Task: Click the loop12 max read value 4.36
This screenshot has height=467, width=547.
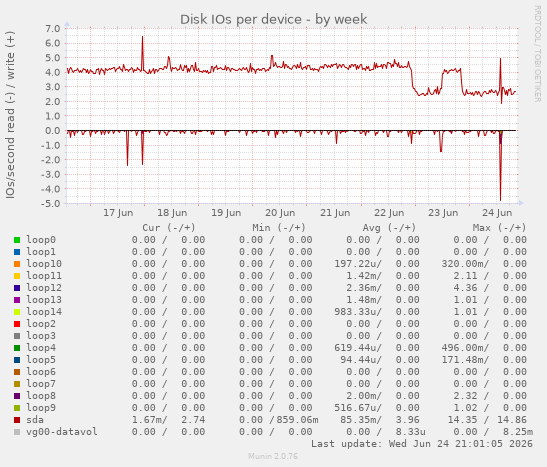Action: (465, 288)
